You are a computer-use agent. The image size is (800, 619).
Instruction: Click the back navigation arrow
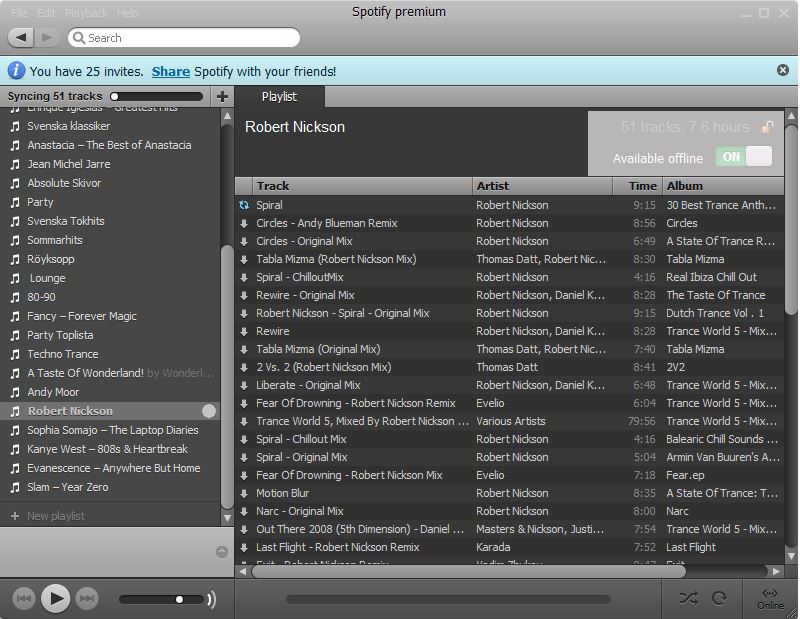coord(21,37)
